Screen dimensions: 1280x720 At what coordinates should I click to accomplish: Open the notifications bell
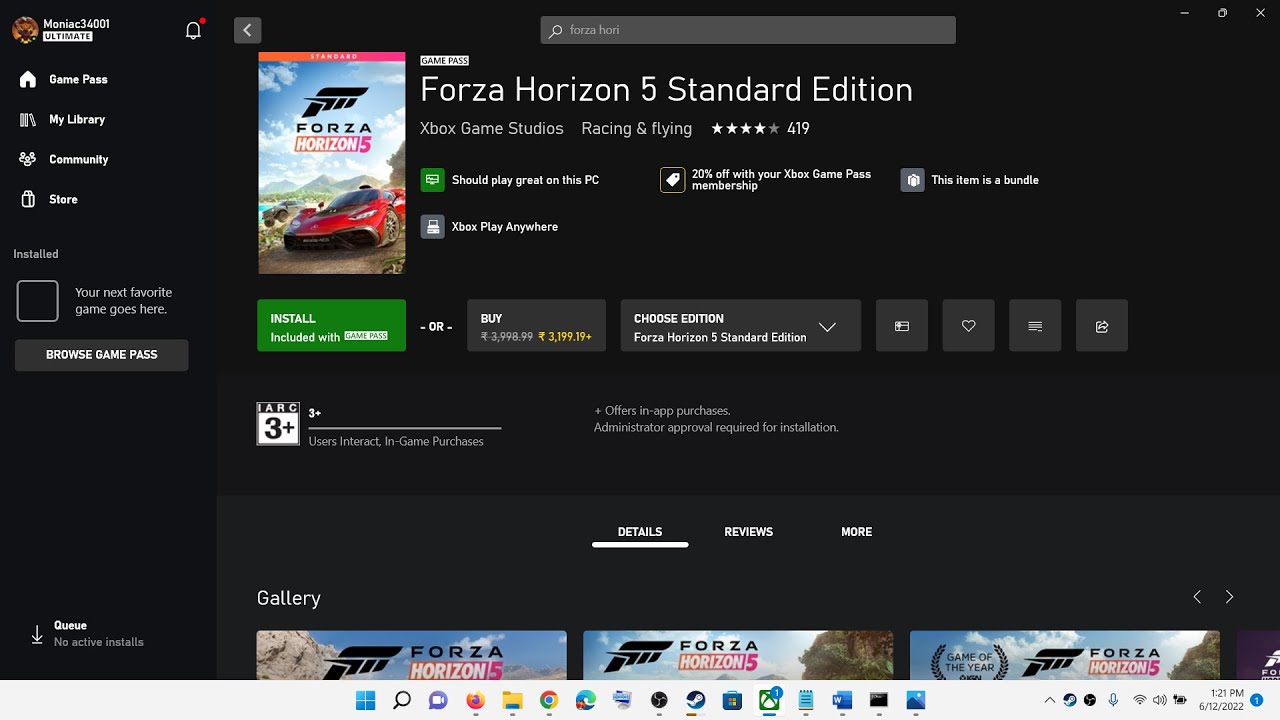click(x=194, y=30)
